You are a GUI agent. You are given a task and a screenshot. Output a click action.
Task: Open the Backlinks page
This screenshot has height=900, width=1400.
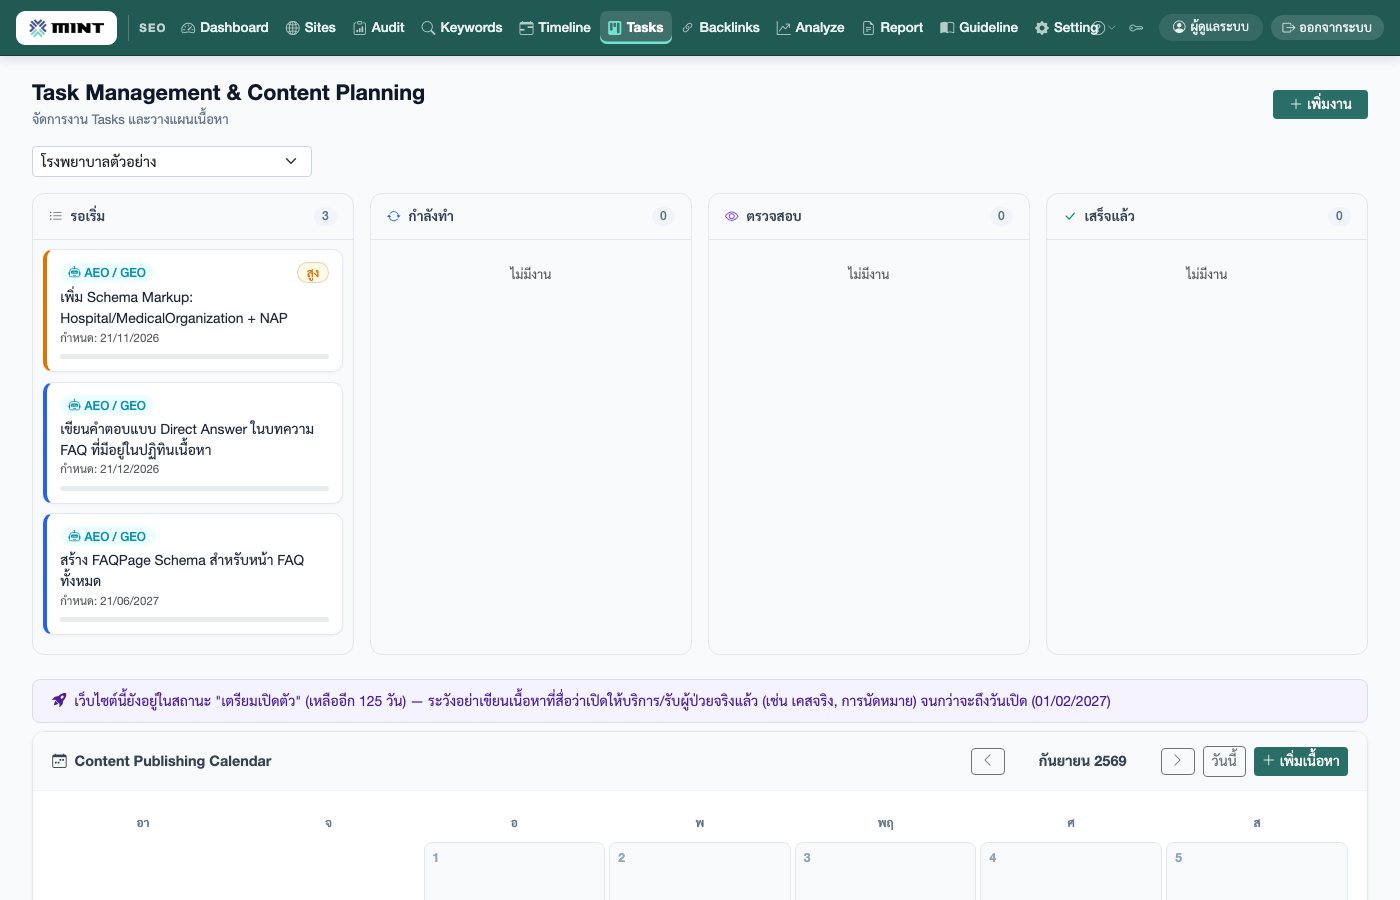pos(721,28)
